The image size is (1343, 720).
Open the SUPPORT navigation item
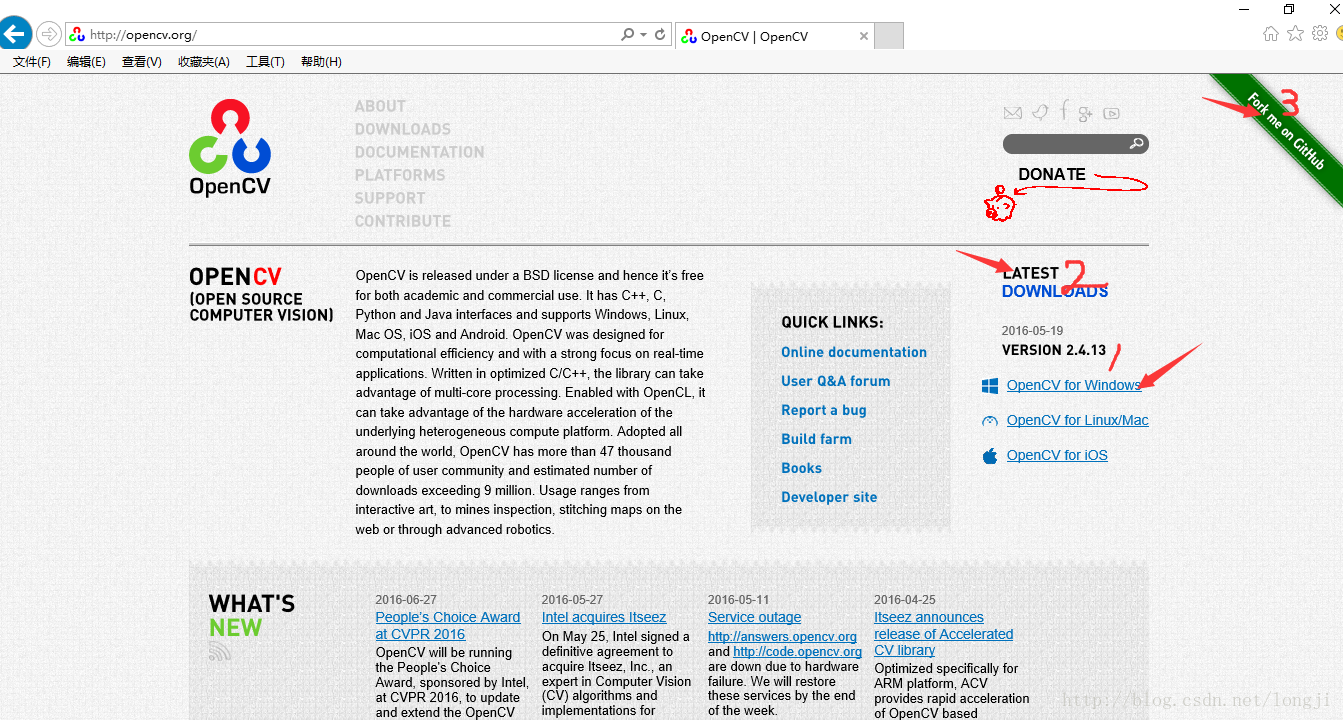tap(390, 198)
